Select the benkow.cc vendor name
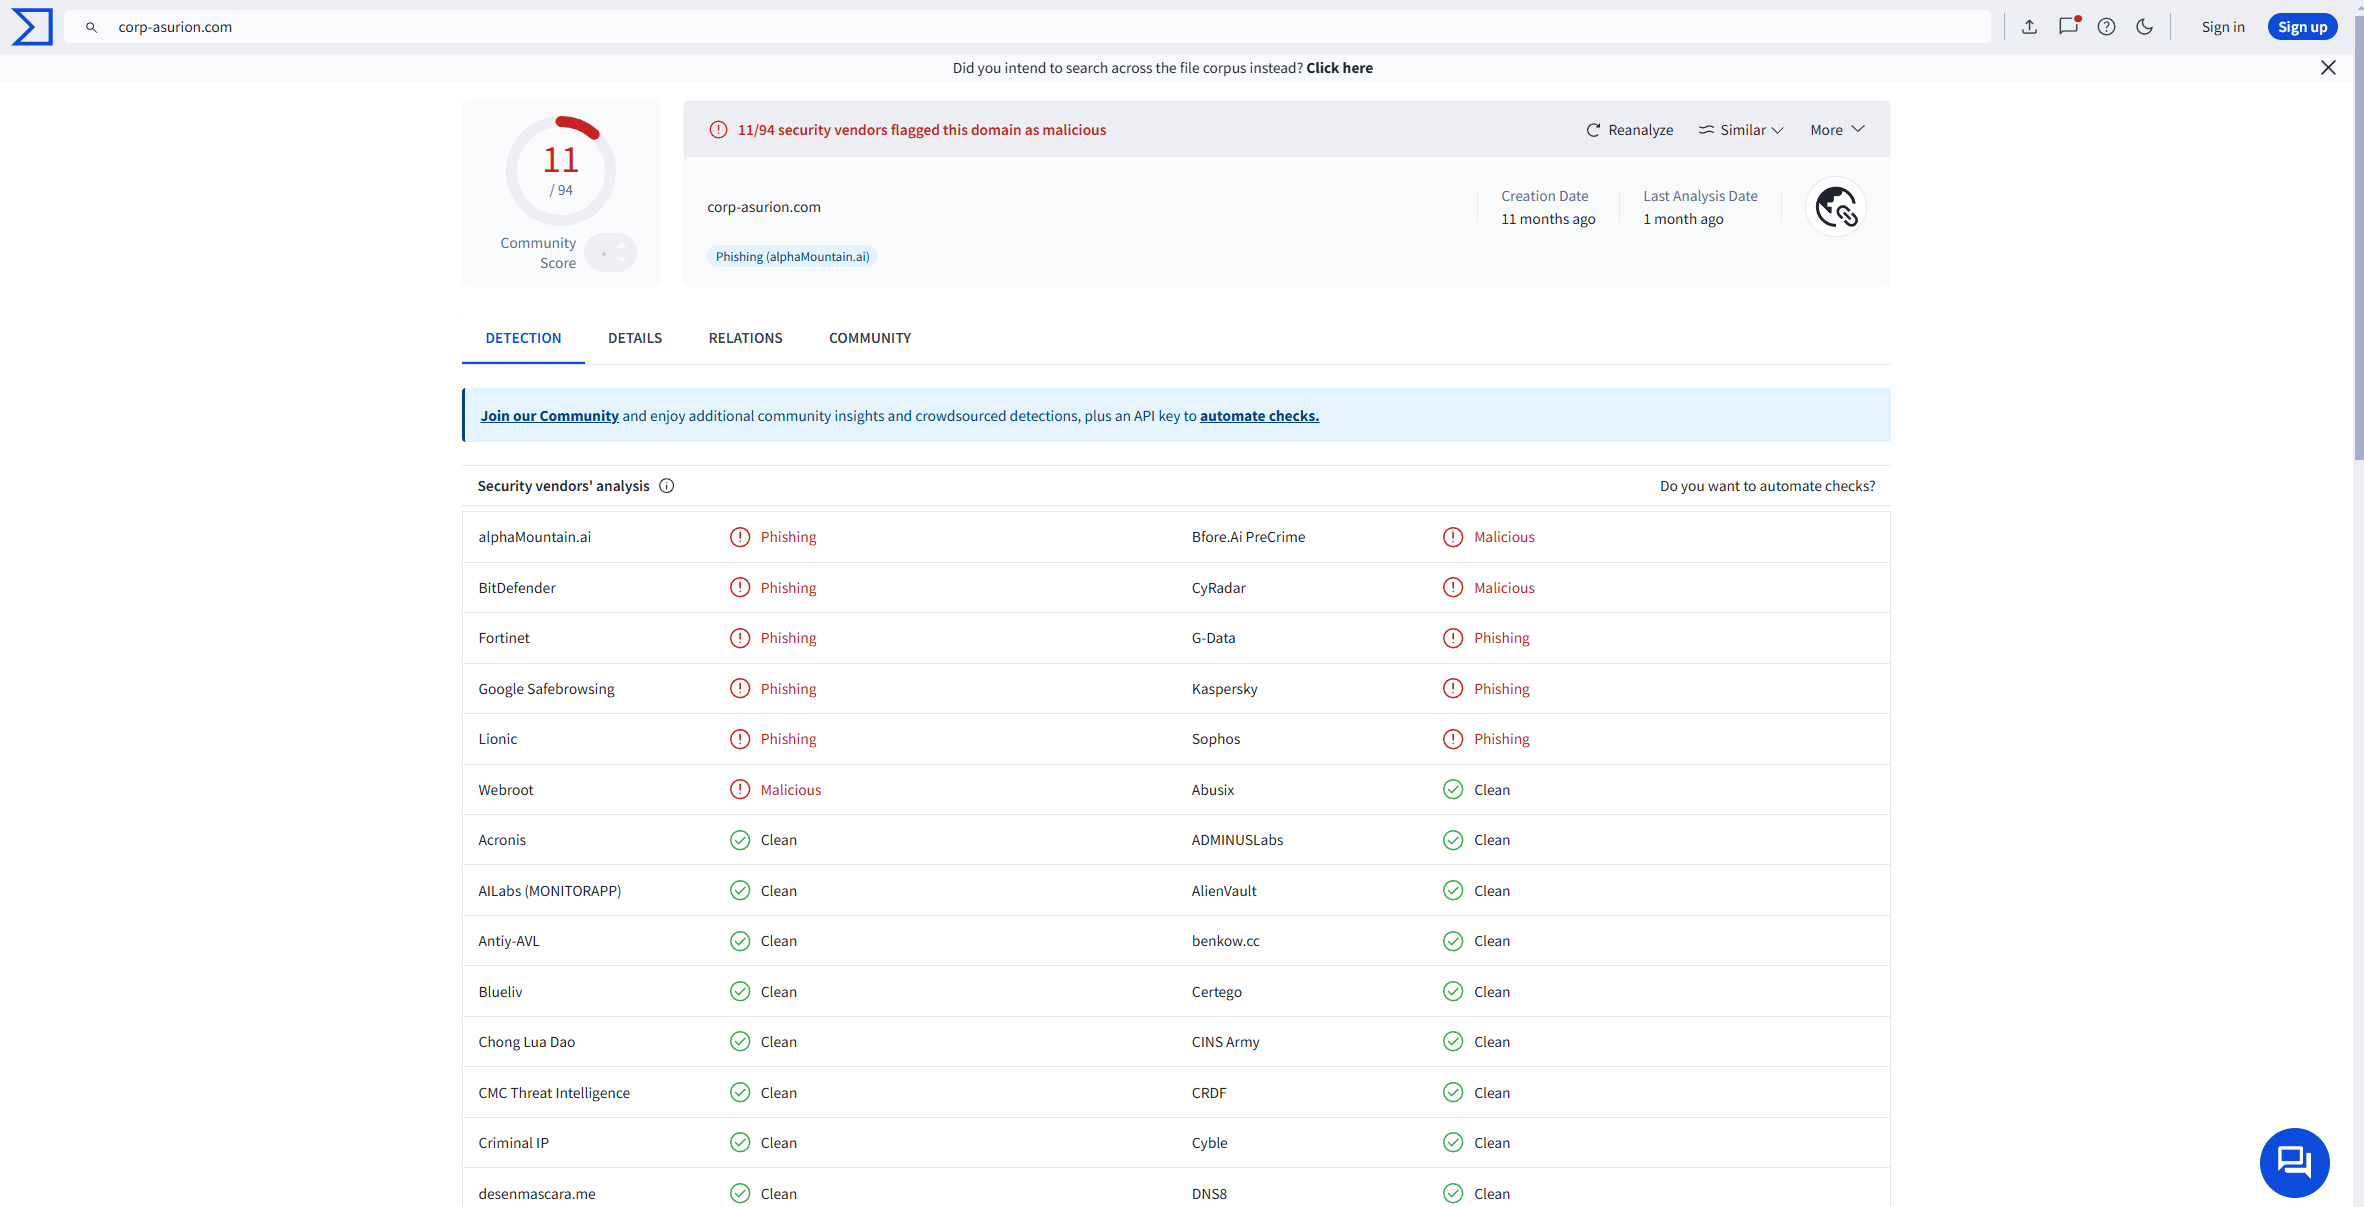Screen dimensions: 2364x1207 pyautogui.click(x=1225, y=941)
